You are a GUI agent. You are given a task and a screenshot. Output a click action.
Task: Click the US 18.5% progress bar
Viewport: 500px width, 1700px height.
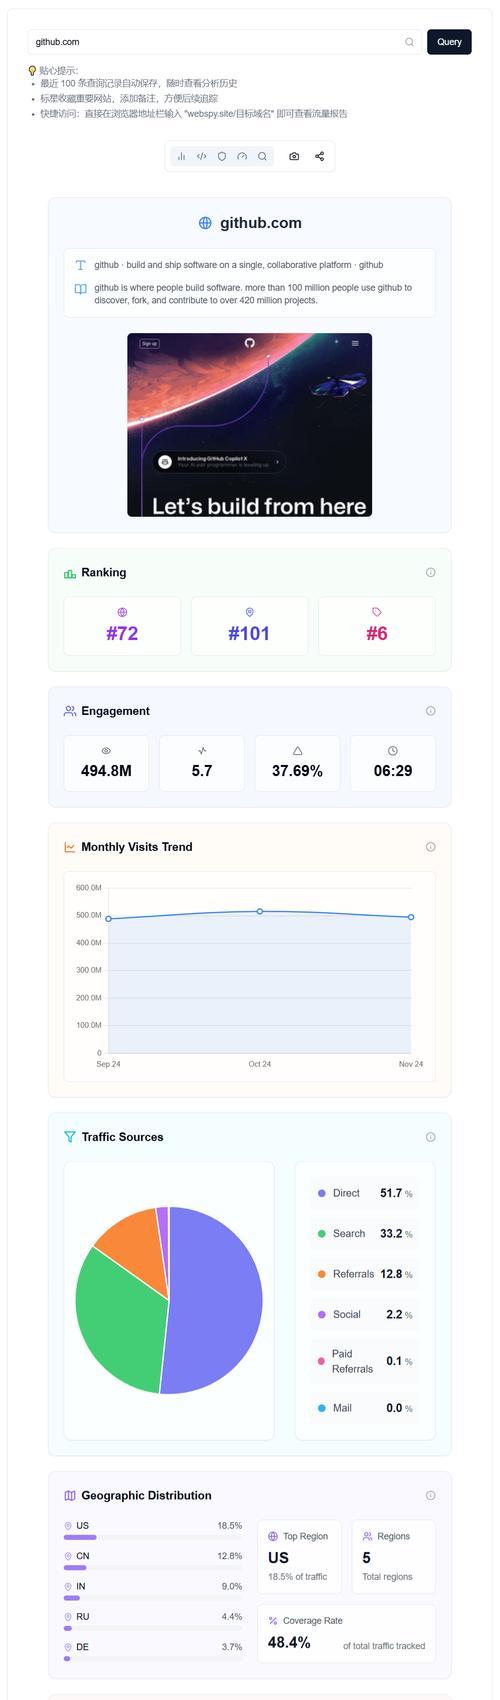pyautogui.click(x=153, y=1537)
